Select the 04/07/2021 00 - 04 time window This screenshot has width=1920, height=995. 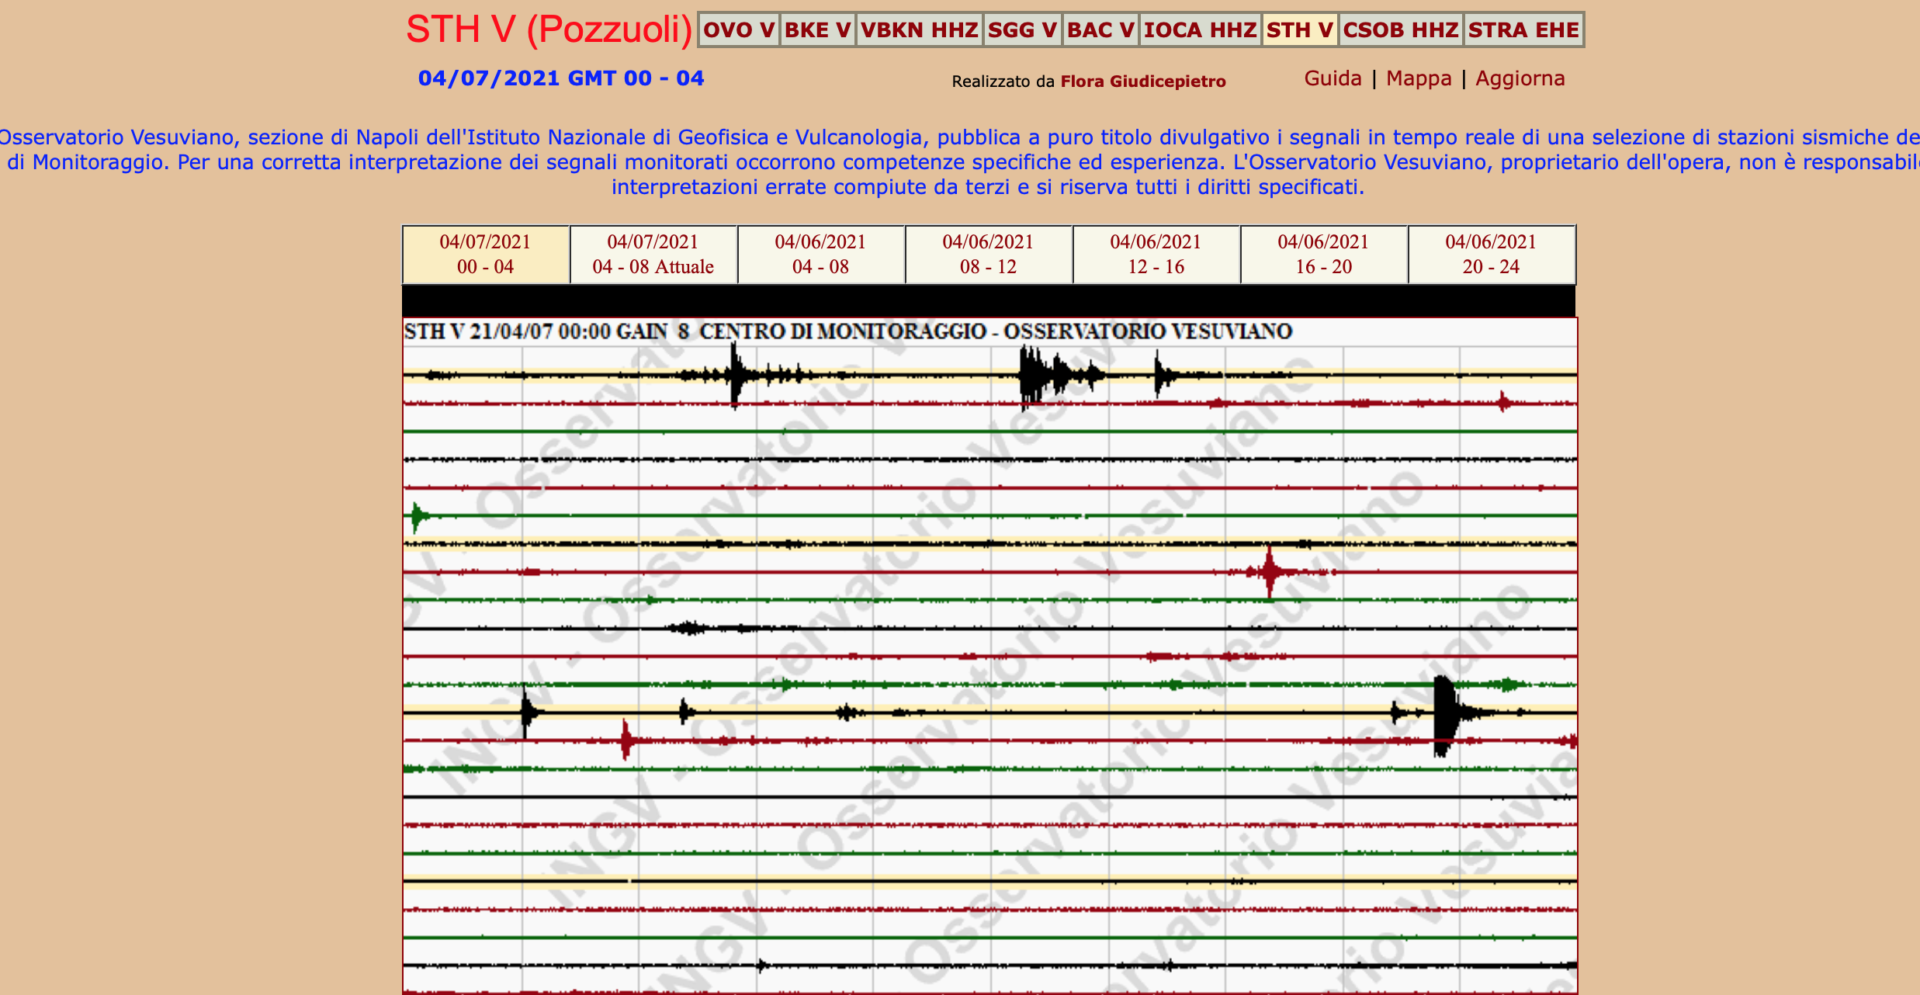486,254
